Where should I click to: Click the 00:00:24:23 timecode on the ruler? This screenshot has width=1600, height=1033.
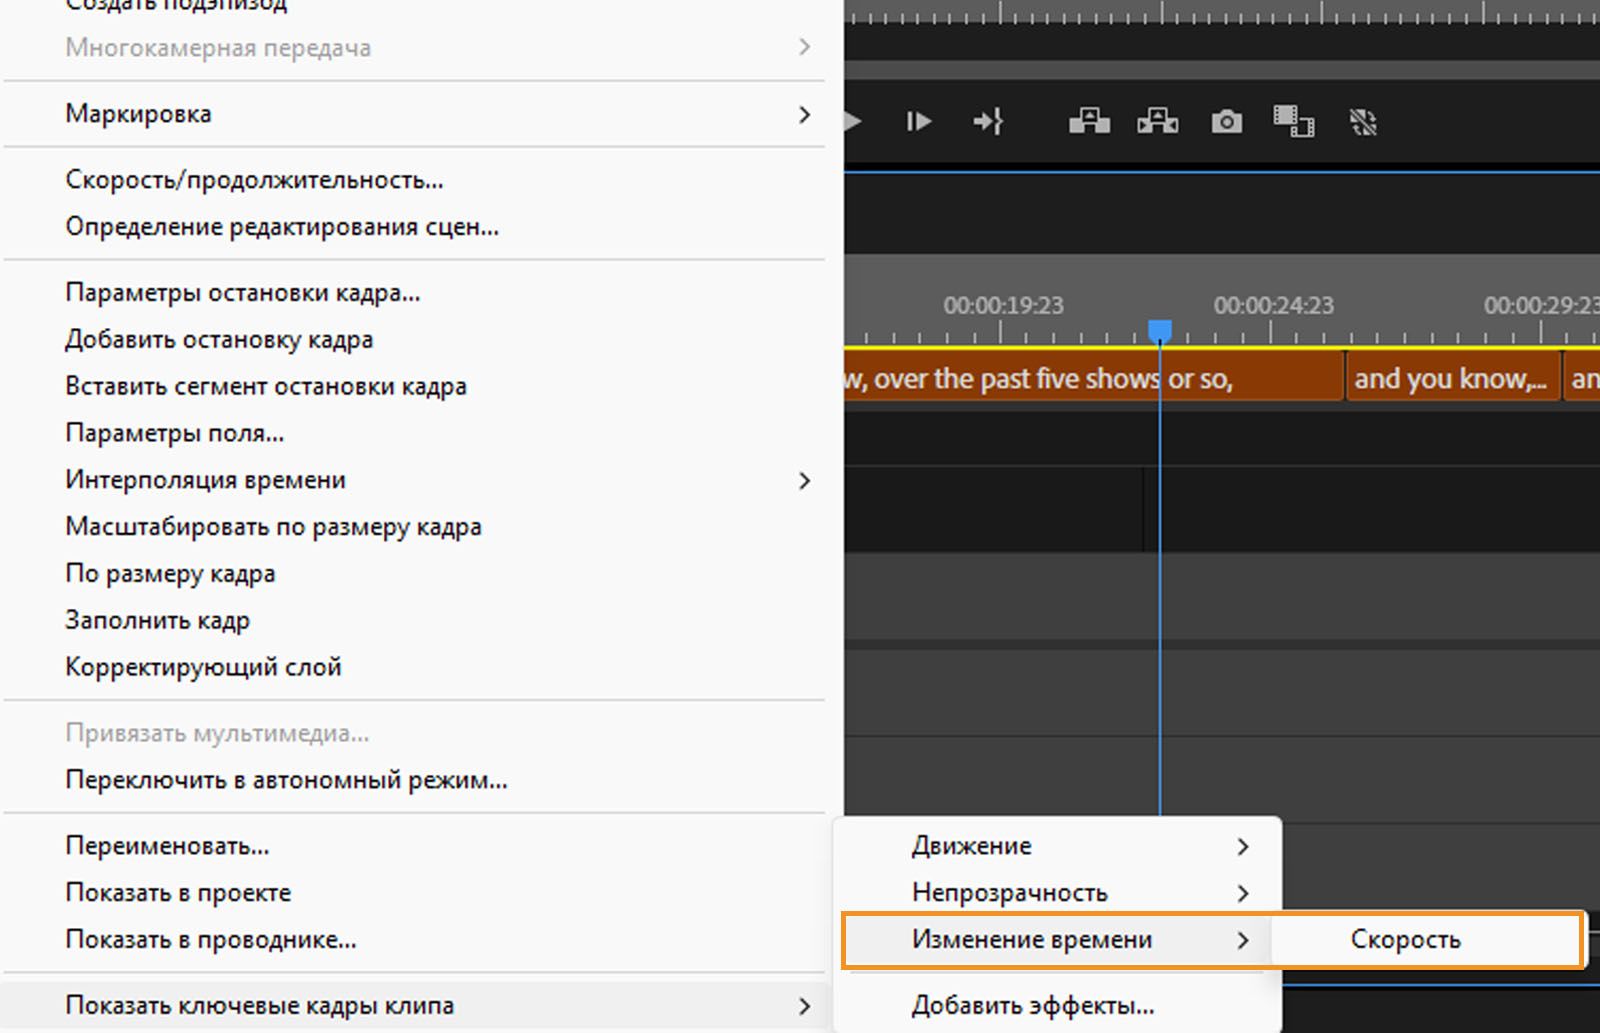[1273, 306]
